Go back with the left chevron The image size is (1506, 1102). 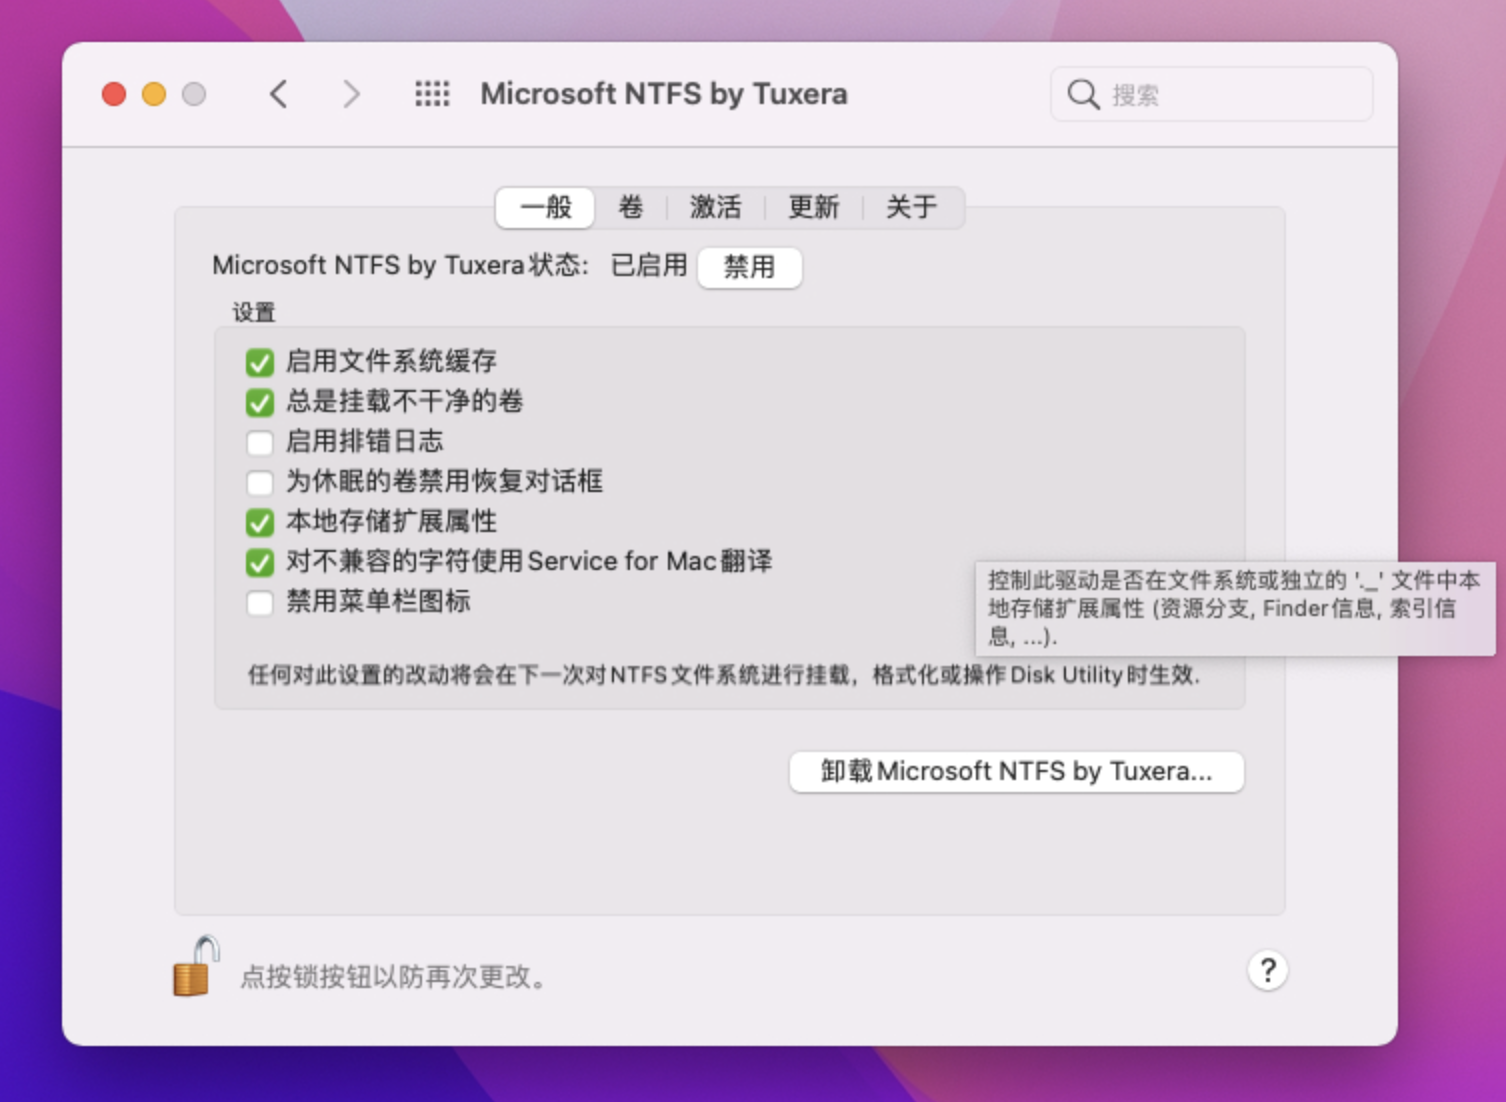(x=279, y=94)
